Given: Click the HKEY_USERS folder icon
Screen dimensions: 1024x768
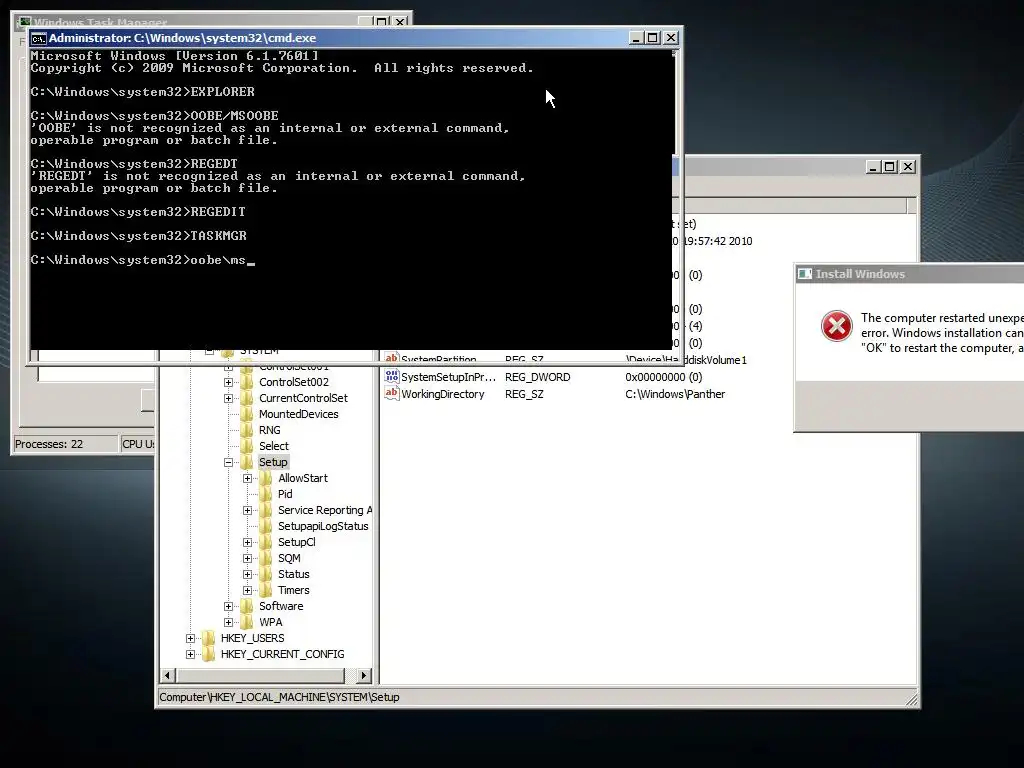Looking at the screenshot, I should (208, 638).
